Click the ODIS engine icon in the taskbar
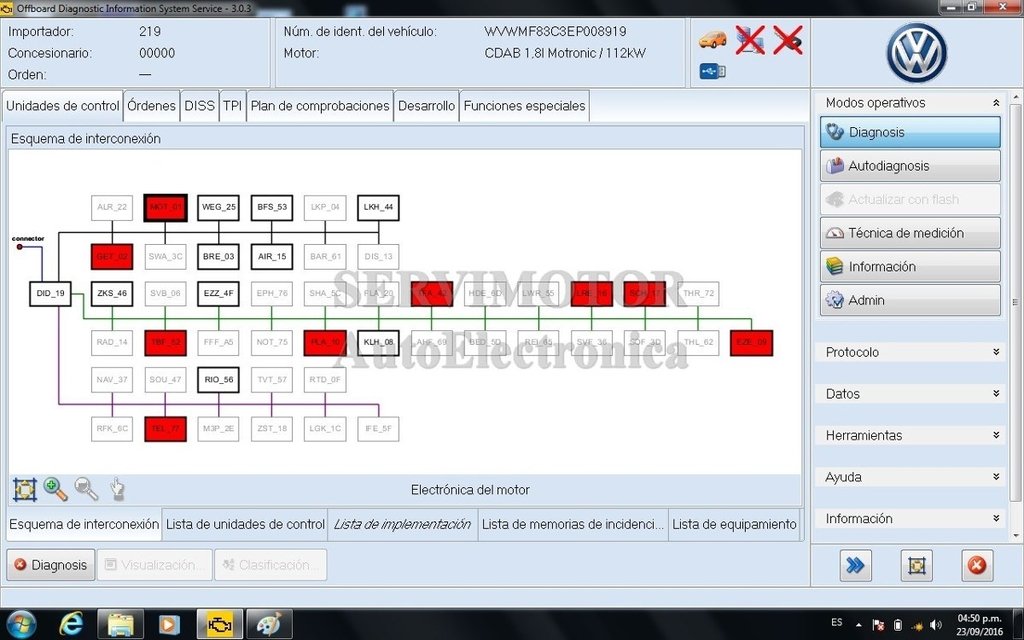 pos(219,624)
